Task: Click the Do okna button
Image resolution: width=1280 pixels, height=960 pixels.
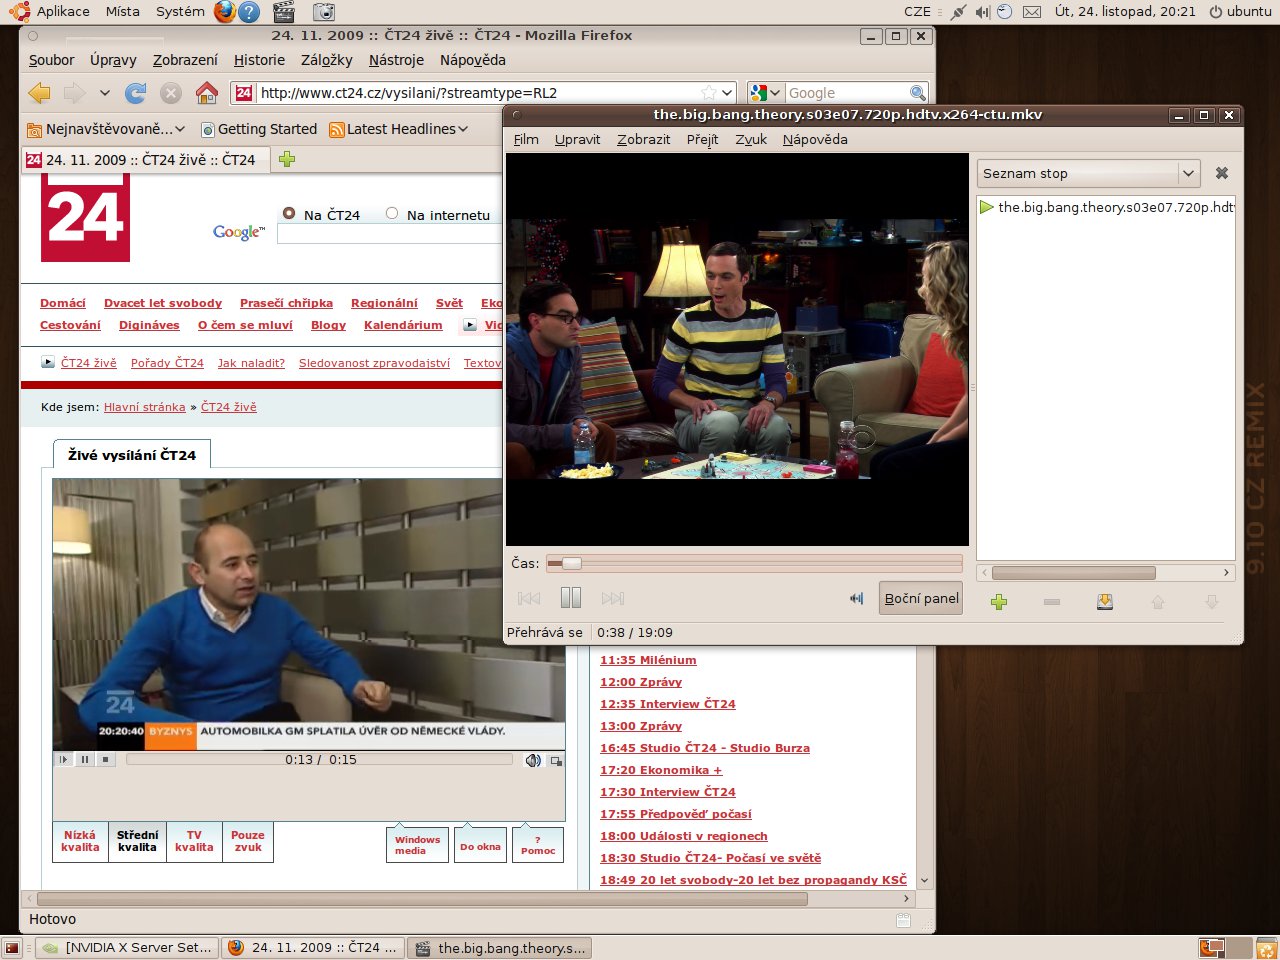Action: (x=480, y=845)
